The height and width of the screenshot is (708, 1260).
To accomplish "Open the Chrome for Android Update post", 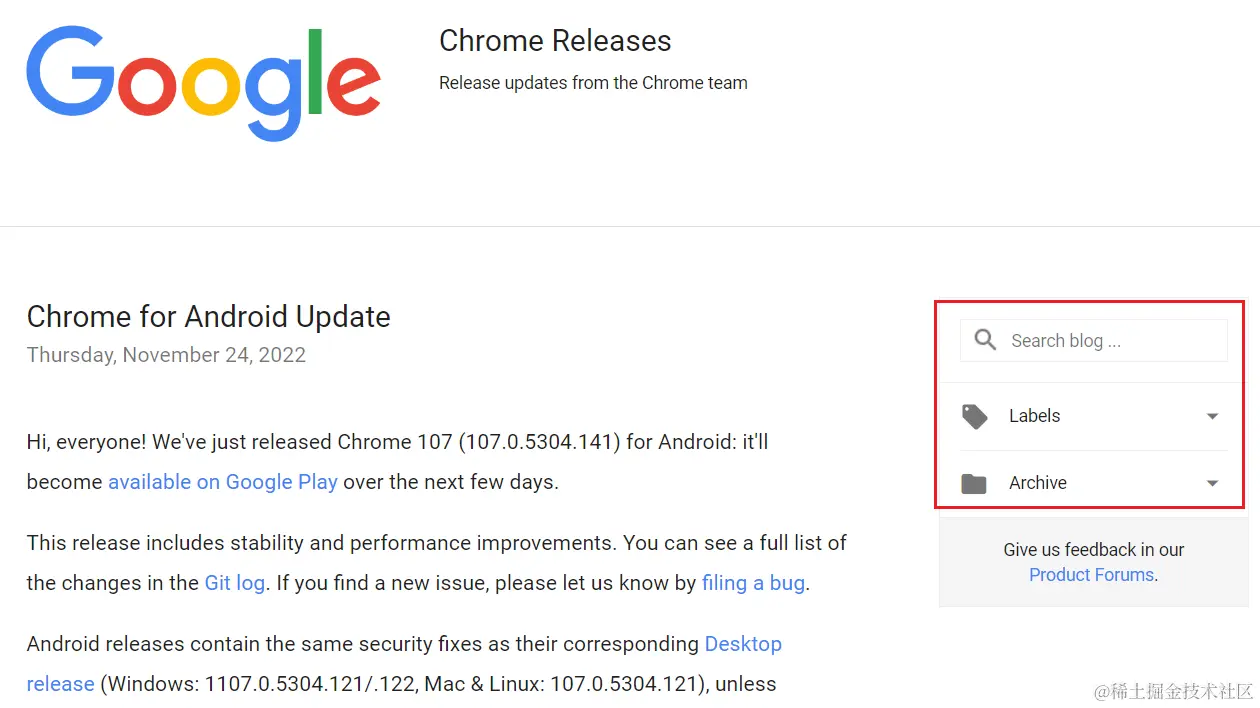I will pyautogui.click(x=208, y=317).
